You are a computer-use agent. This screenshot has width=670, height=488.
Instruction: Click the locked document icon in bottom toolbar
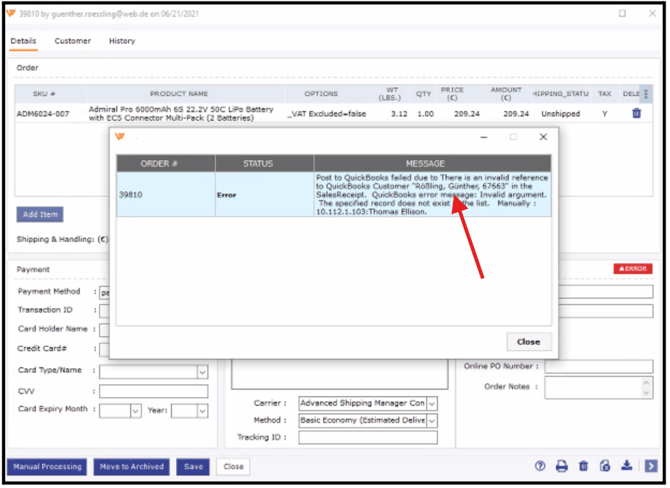point(605,466)
